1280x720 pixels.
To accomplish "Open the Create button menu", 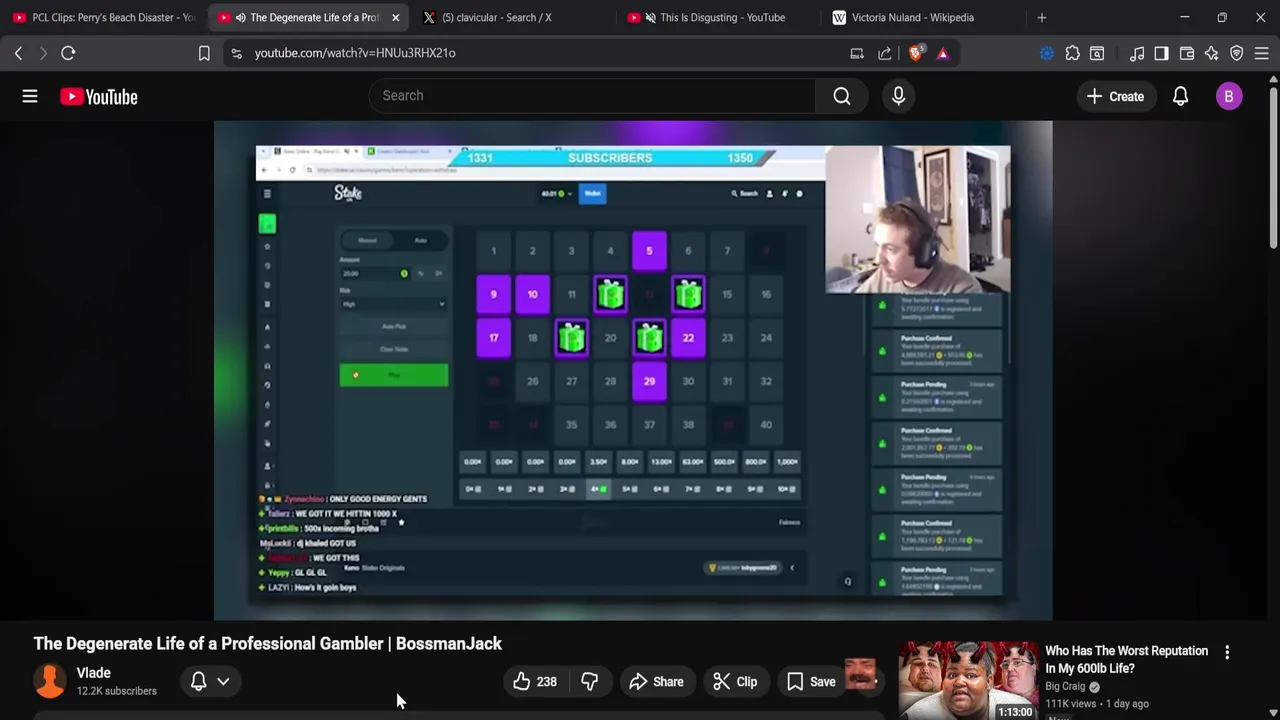I will click(1115, 96).
